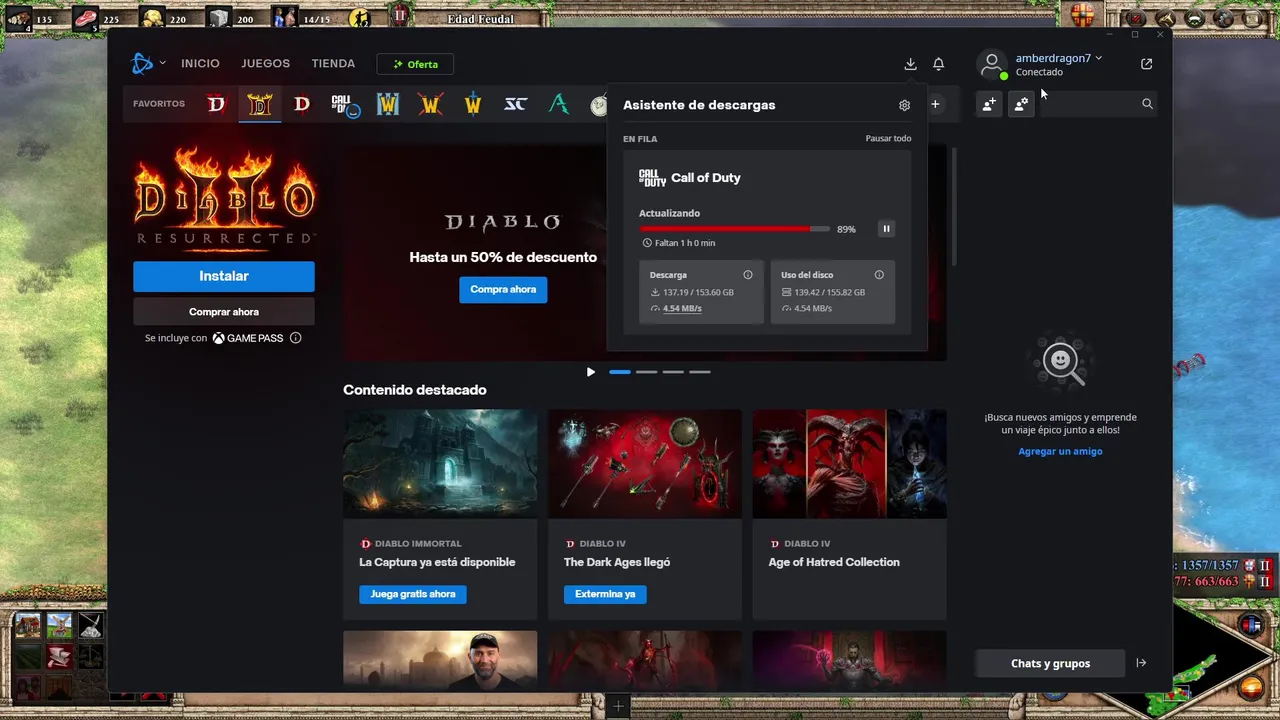Viewport: 1280px width, 720px height.
Task: Click Compra ahora on Diablo banner
Action: (503, 289)
